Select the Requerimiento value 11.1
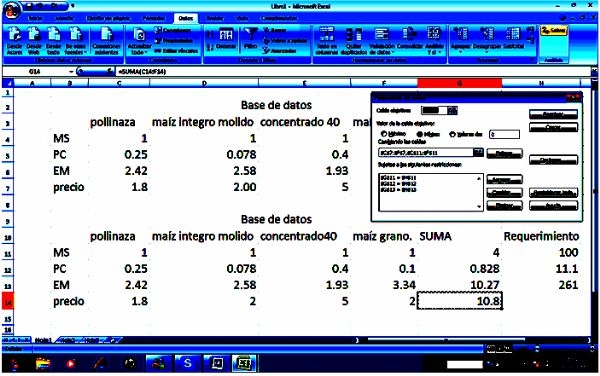 tap(566, 269)
